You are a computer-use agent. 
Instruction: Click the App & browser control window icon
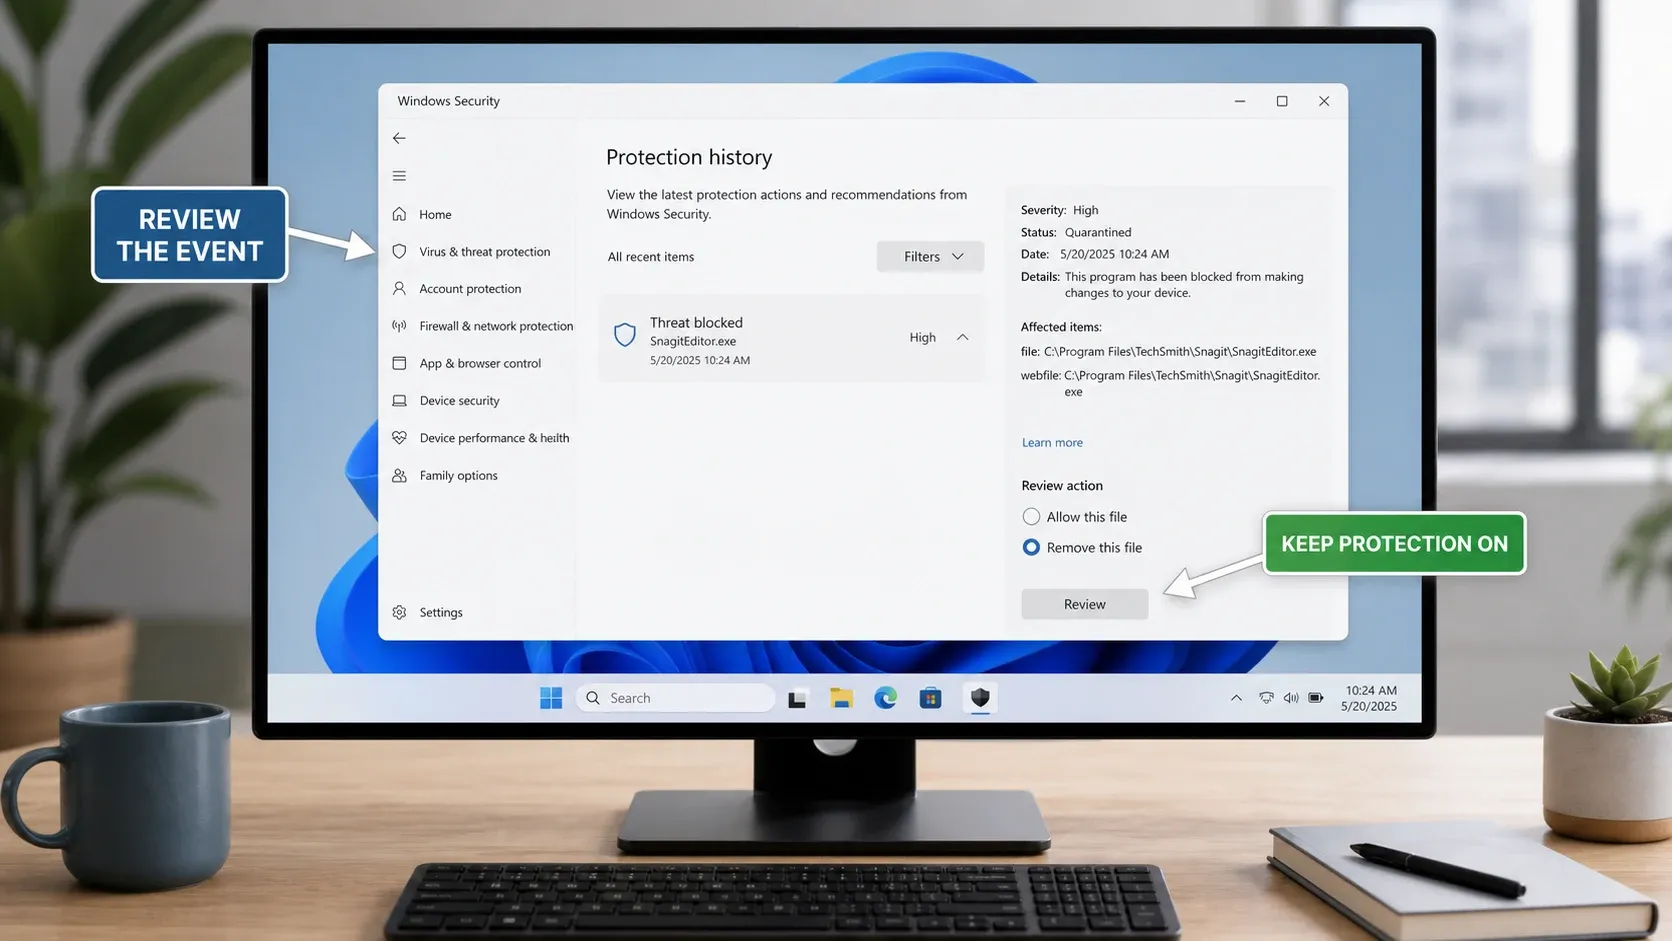point(399,363)
